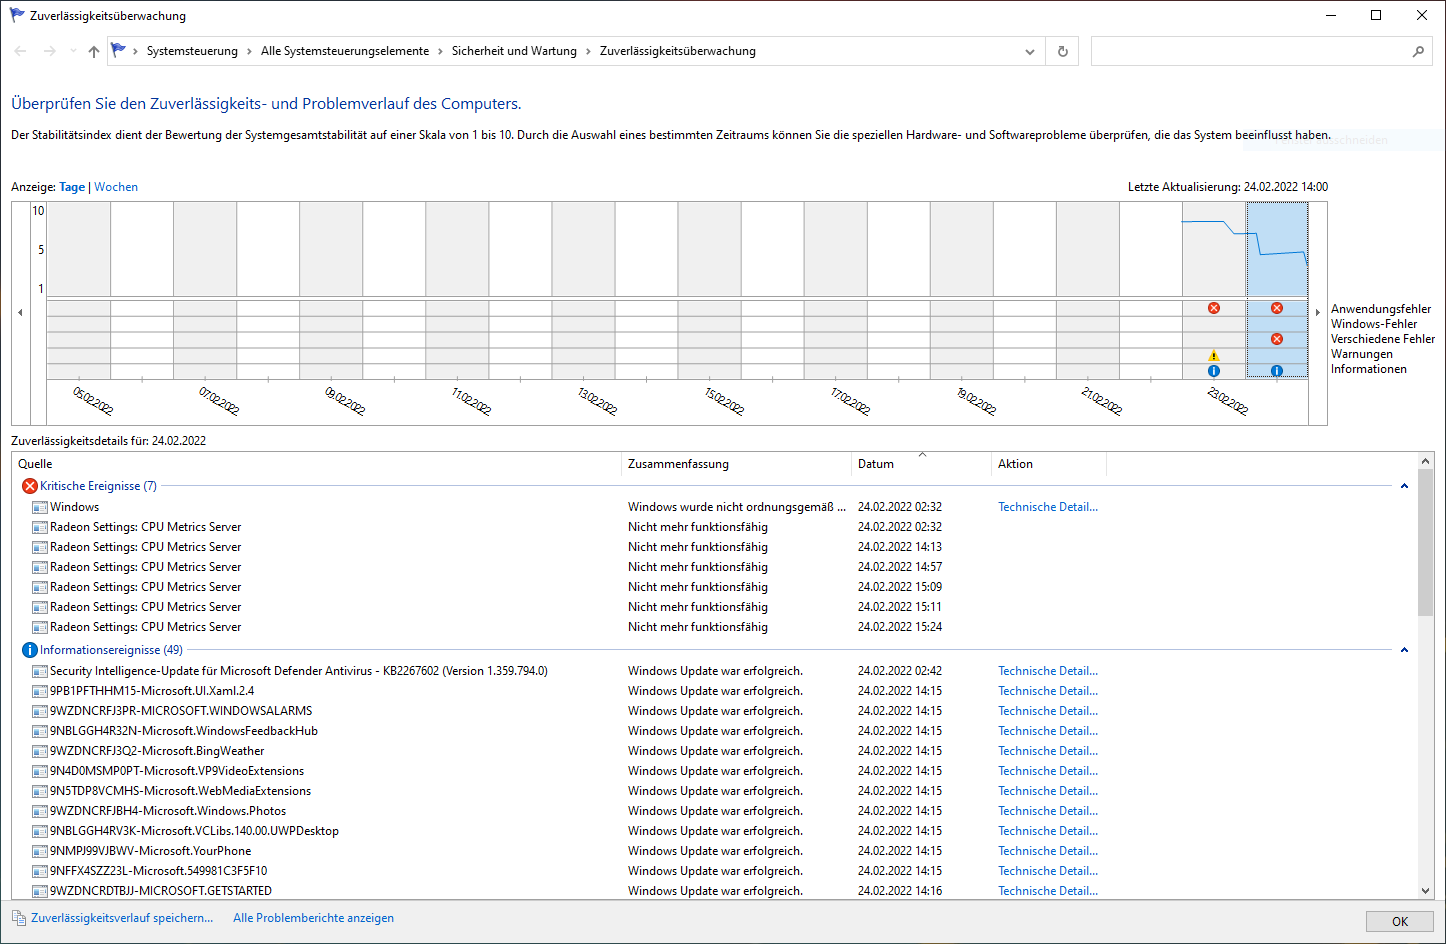Open Alle Problemberichte anzeigen link
This screenshot has height=944, width=1446.
pos(314,918)
